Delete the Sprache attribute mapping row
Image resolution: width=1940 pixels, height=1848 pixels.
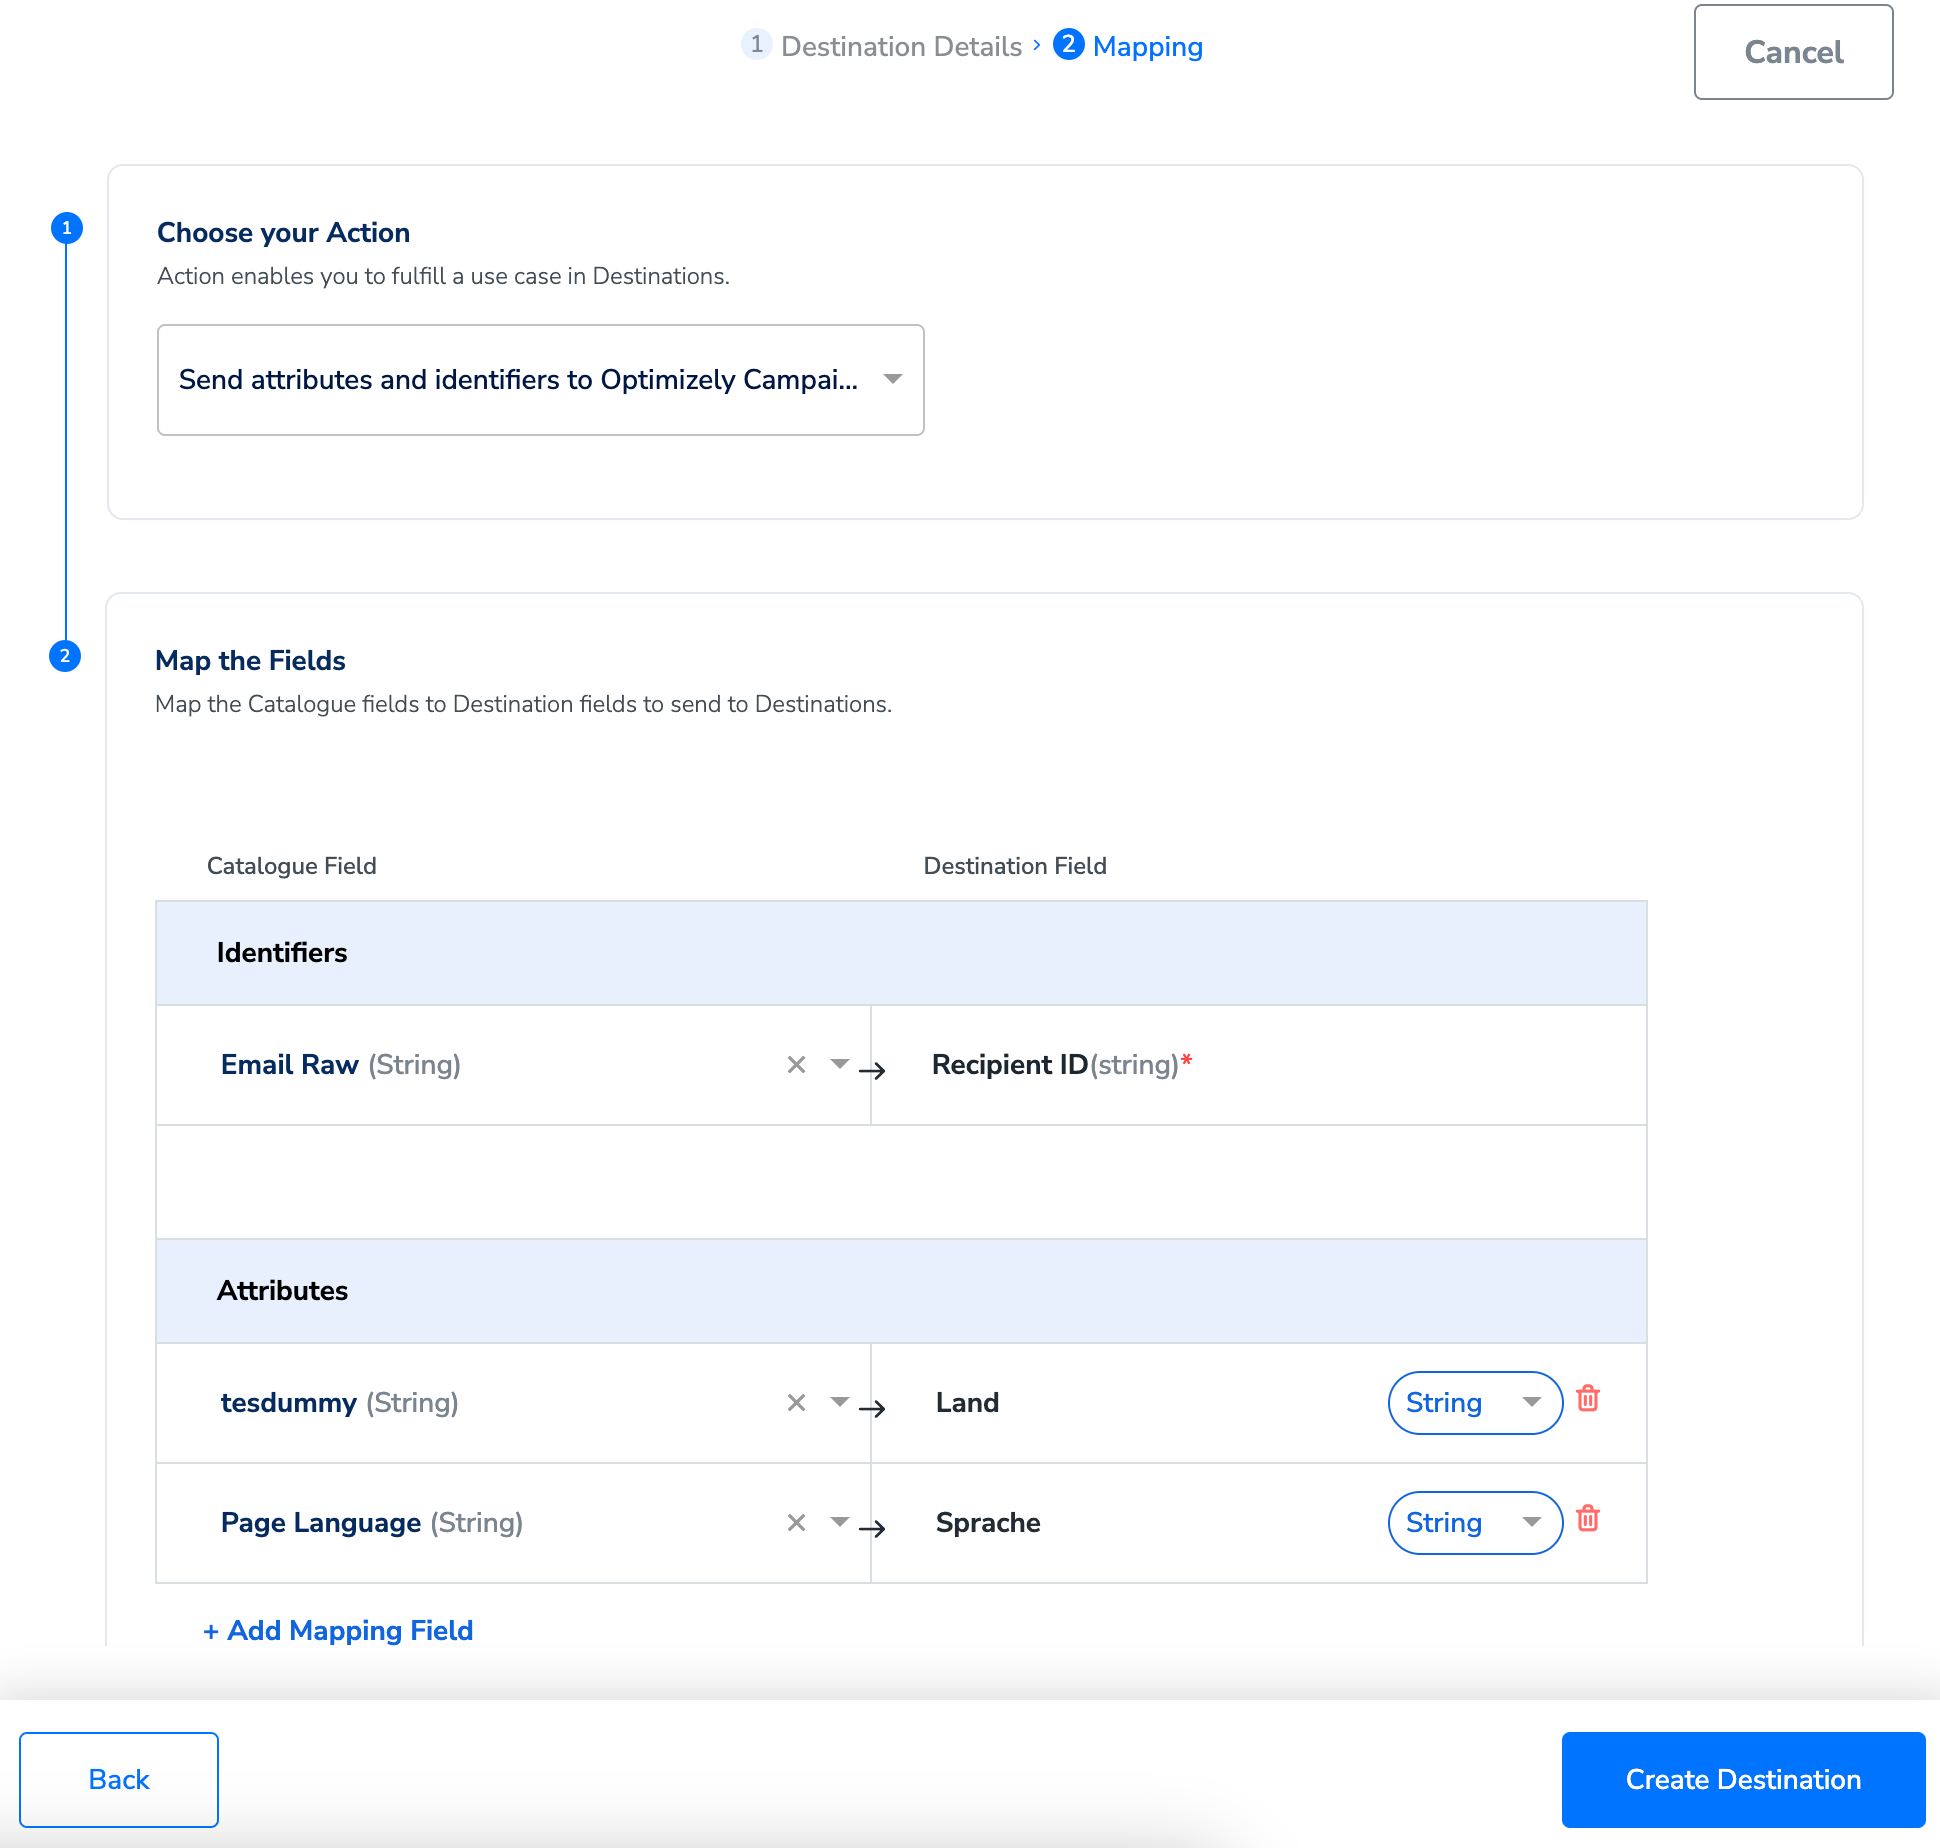(x=1587, y=1519)
